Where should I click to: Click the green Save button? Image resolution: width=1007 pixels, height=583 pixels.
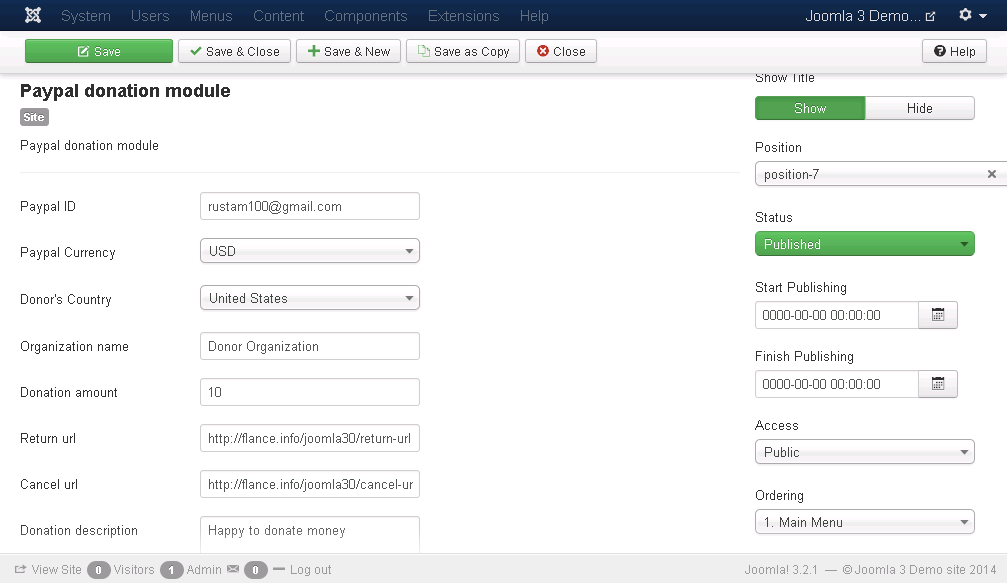point(99,51)
